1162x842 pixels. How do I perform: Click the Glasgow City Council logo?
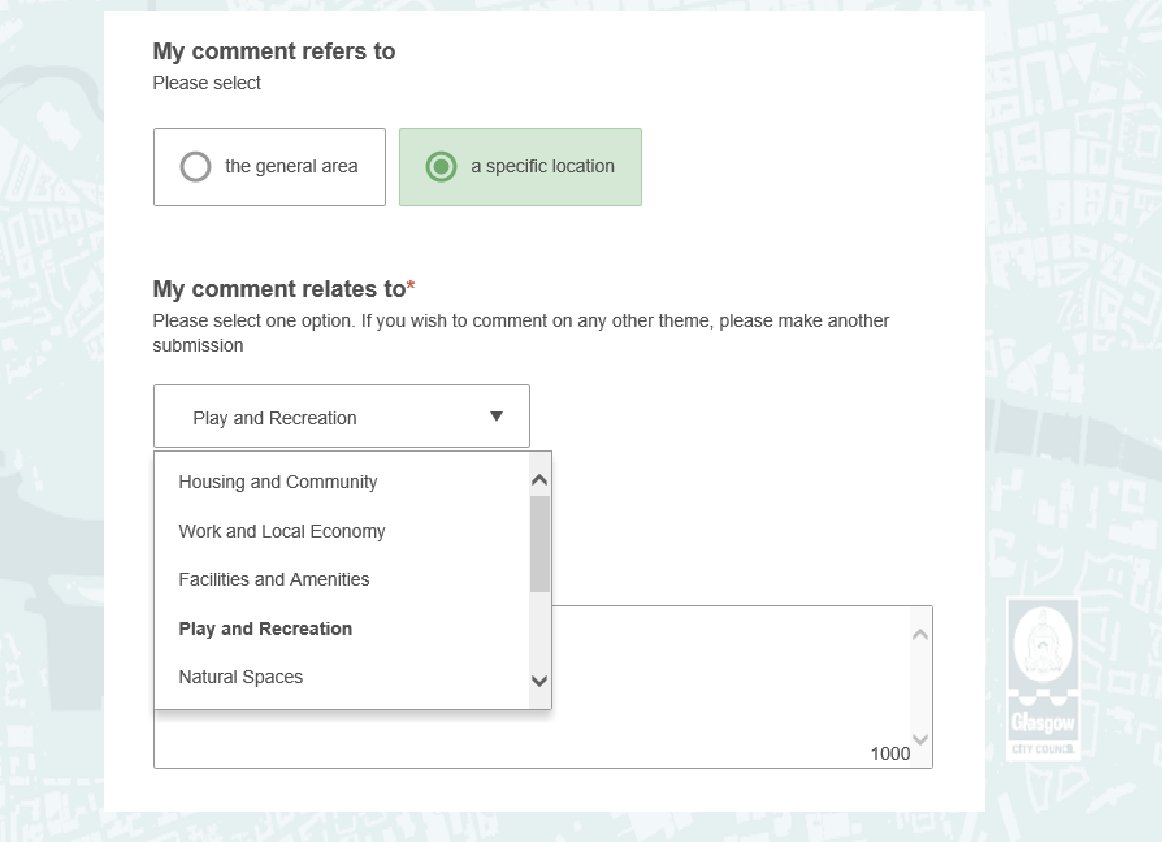1041,678
